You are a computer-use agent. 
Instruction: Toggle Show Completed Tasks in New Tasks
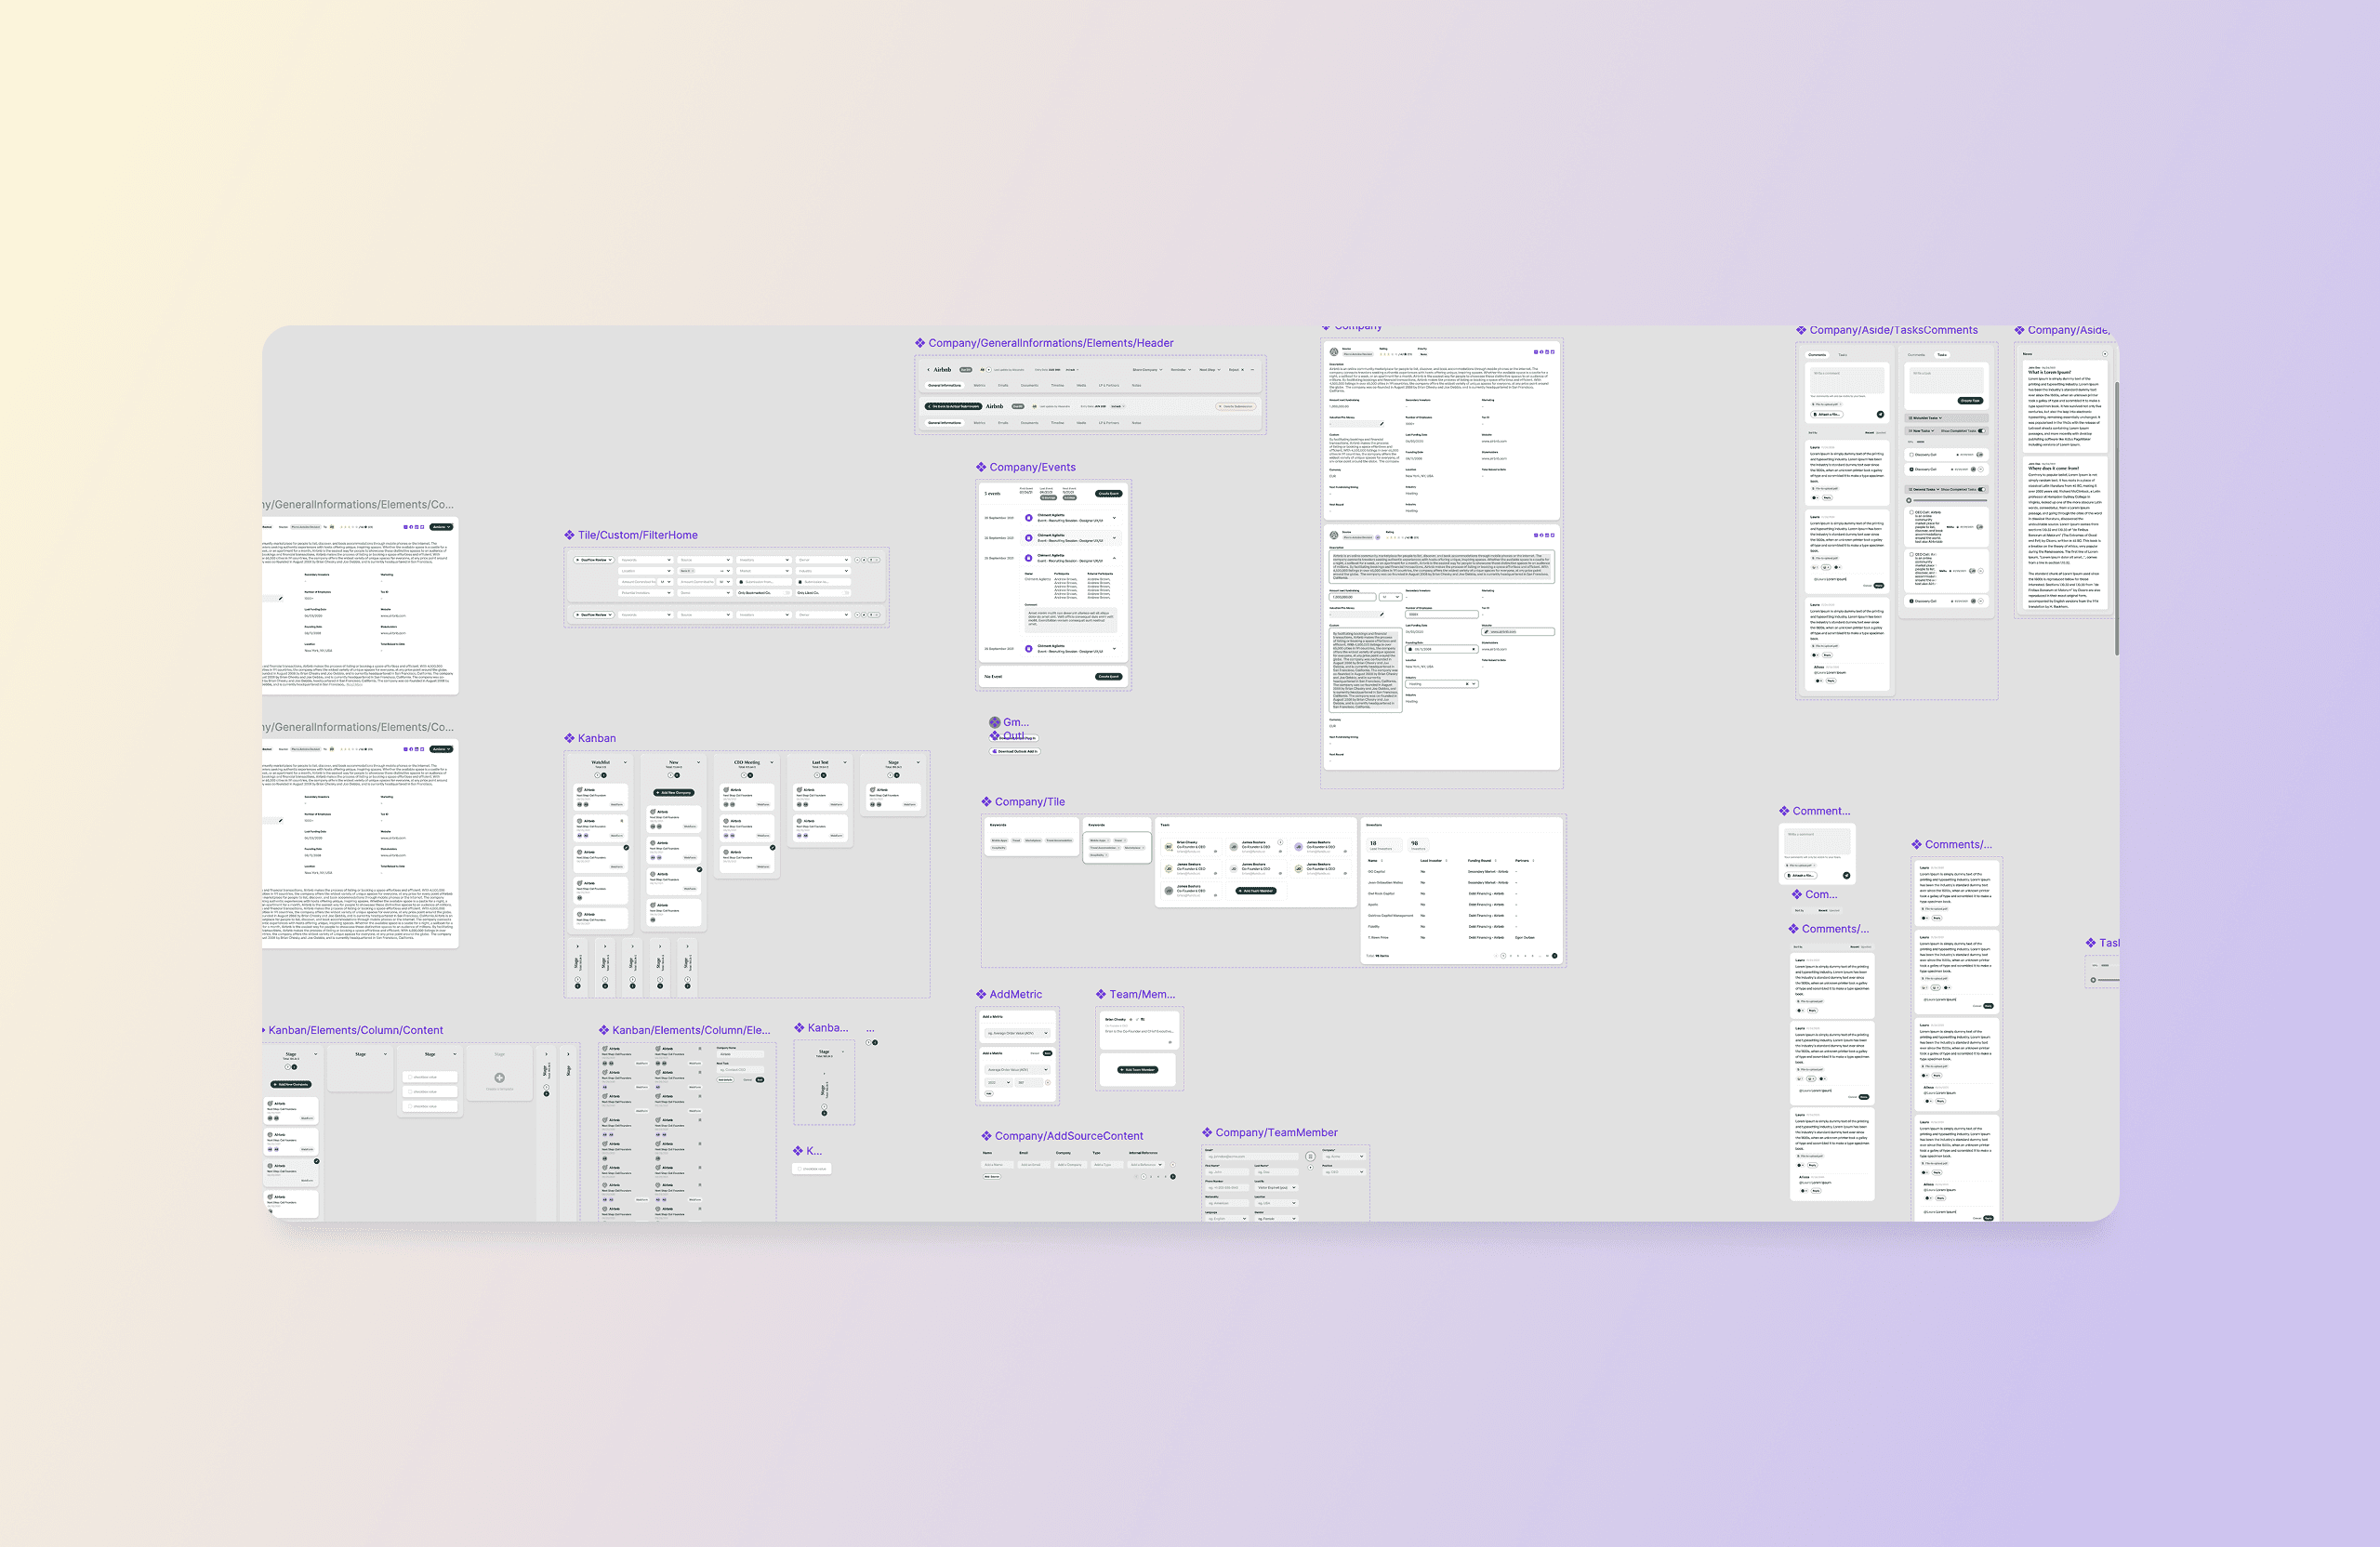point(1982,431)
